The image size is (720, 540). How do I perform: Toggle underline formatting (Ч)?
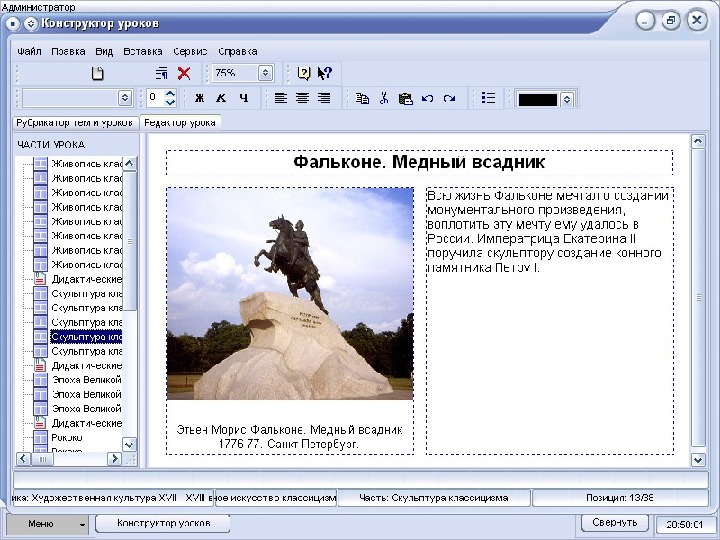(x=243, y=98)
